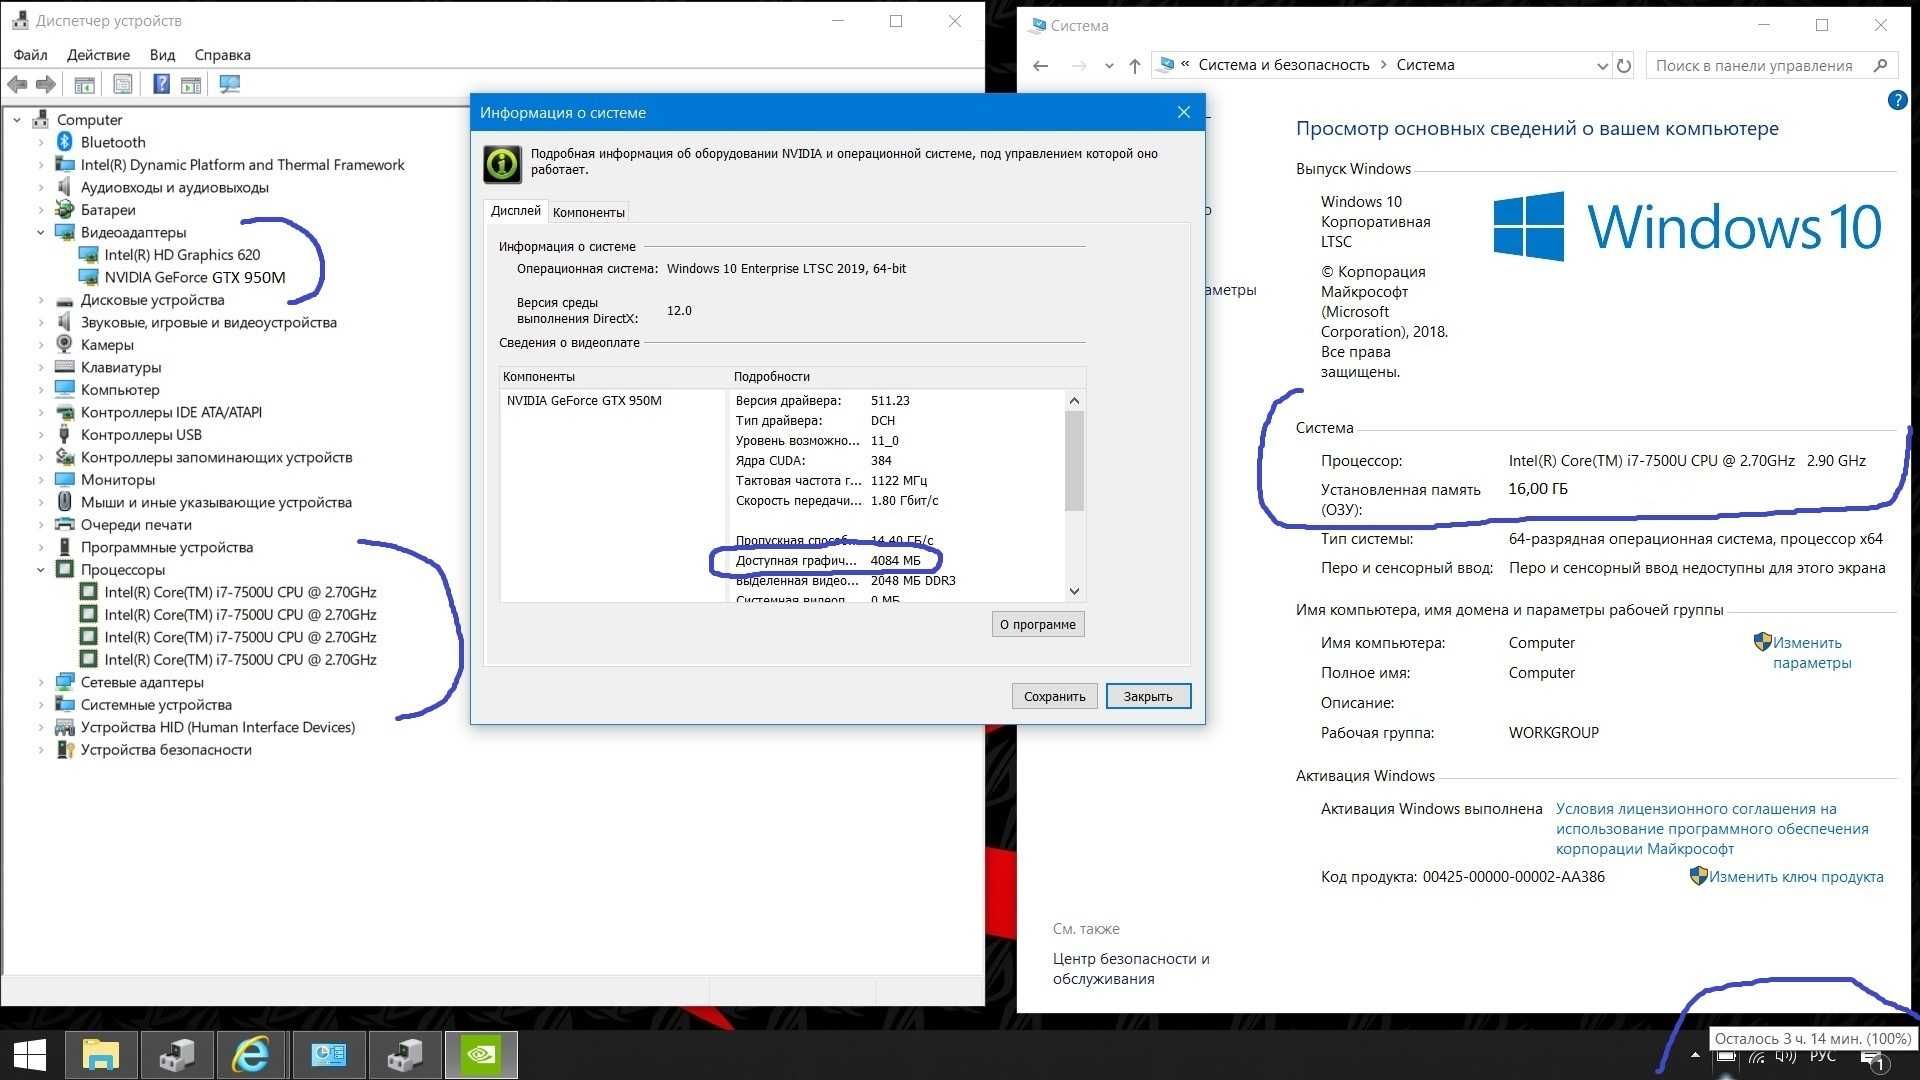This screenshot has height=1080, width=1920.
Task: Click the blue help icon in System window
Action: 1897,100
